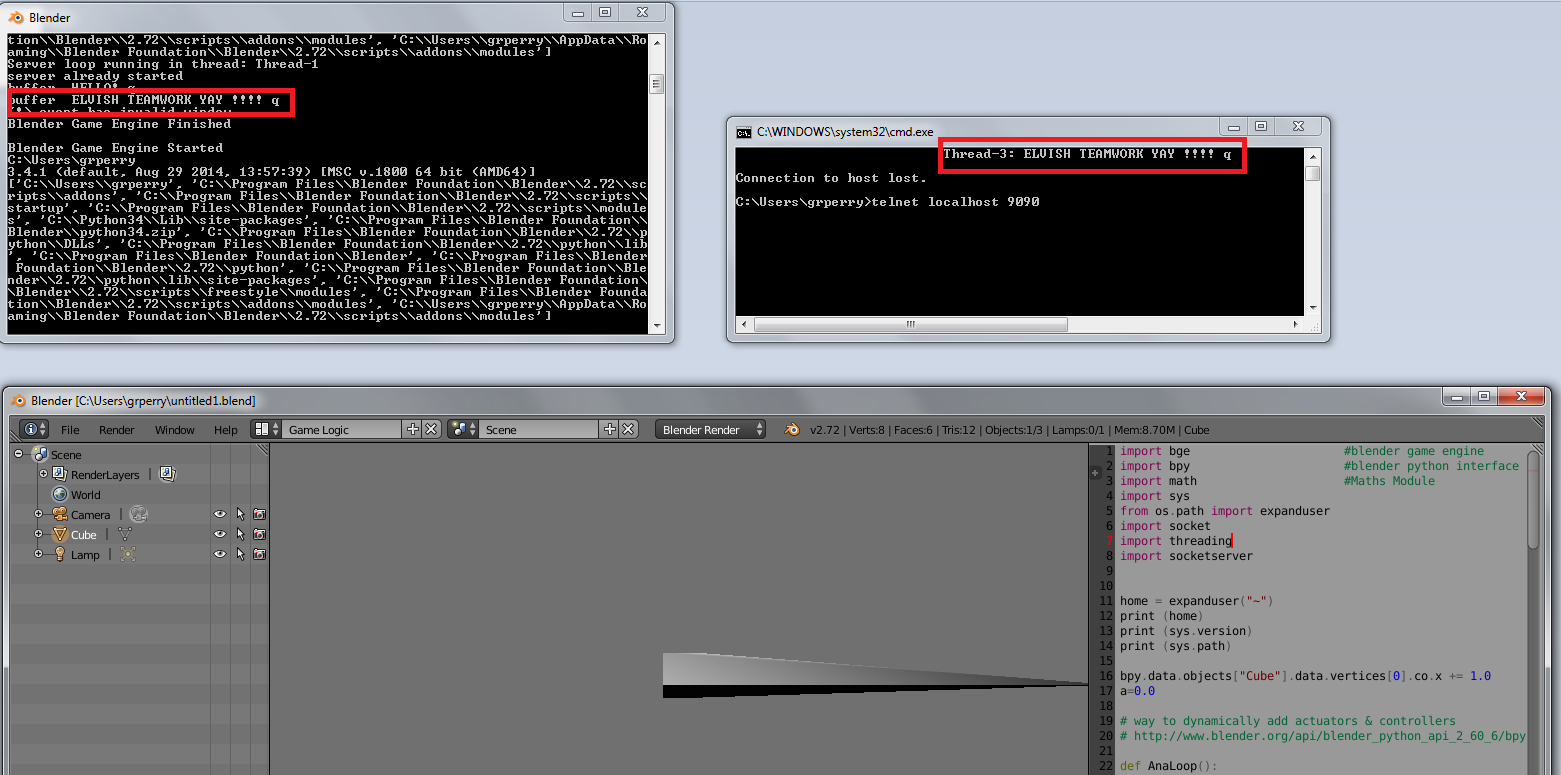Click the cmd window scroll right arrow
The image size is (1561, 775).
1295,324
